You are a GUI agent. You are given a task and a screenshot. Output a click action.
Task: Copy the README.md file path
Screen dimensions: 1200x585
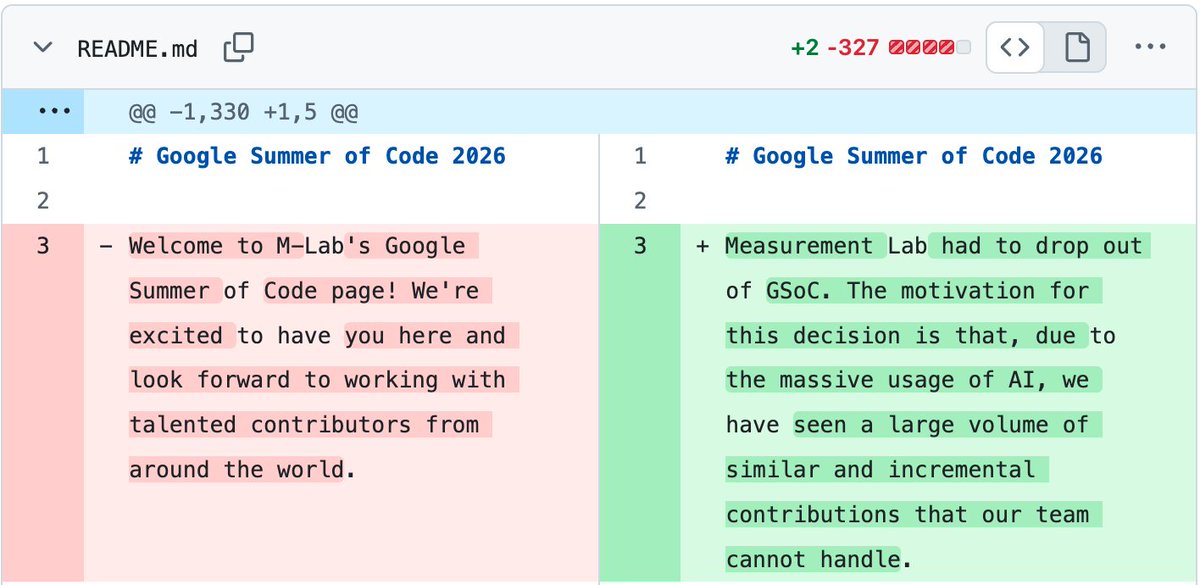pos(239,47)
